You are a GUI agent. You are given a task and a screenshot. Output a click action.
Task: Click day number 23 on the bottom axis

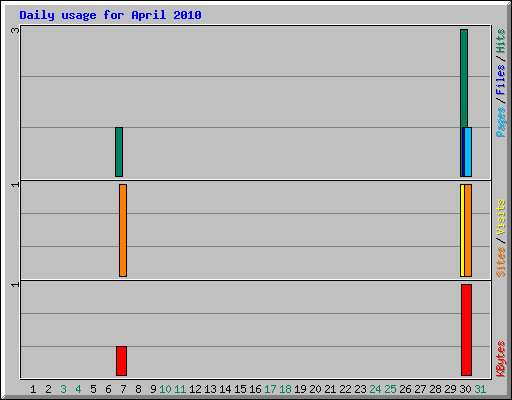click(360, 389)
